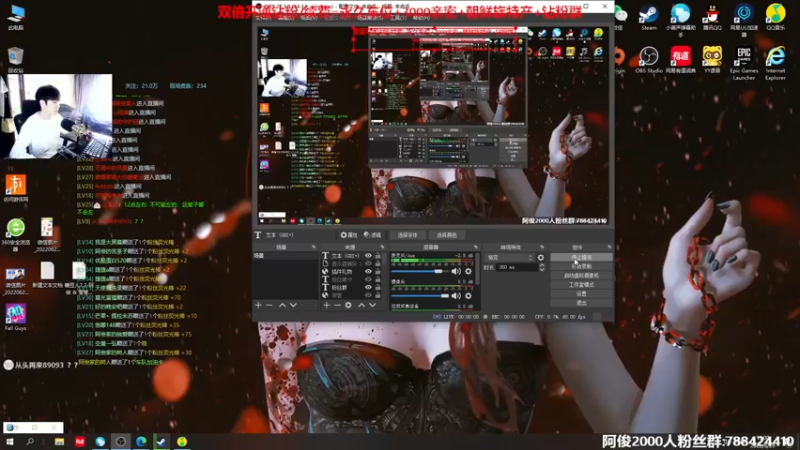Select the 粉丝群 source row
Screen dimensions: 800x450
352,287
